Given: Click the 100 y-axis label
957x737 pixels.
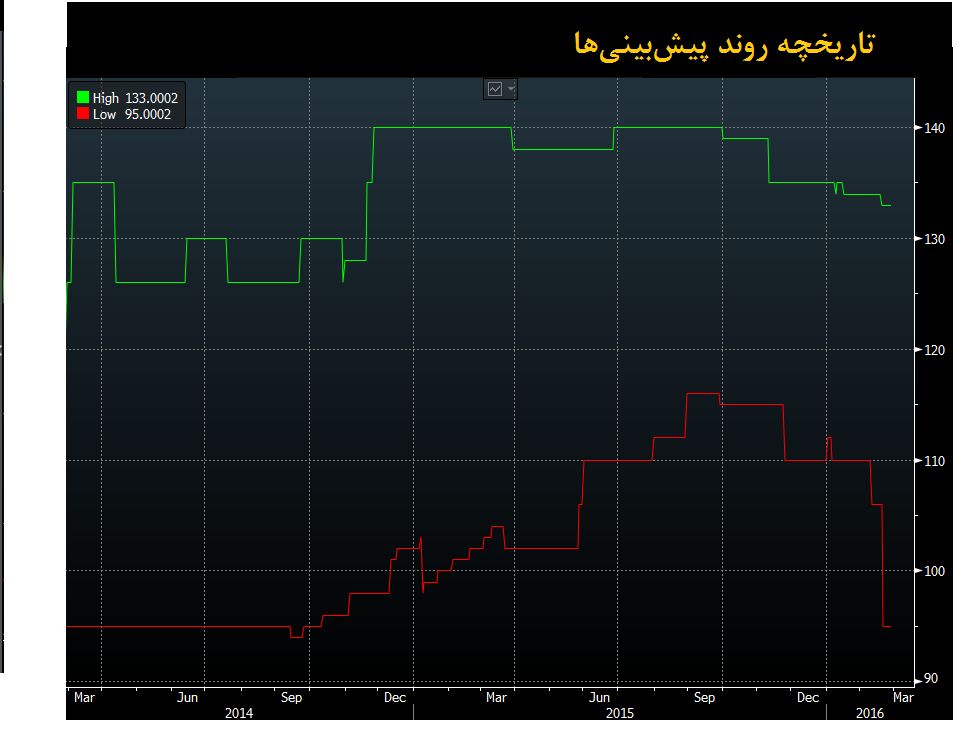Looking at the screenshot, I should click(934, 571).
